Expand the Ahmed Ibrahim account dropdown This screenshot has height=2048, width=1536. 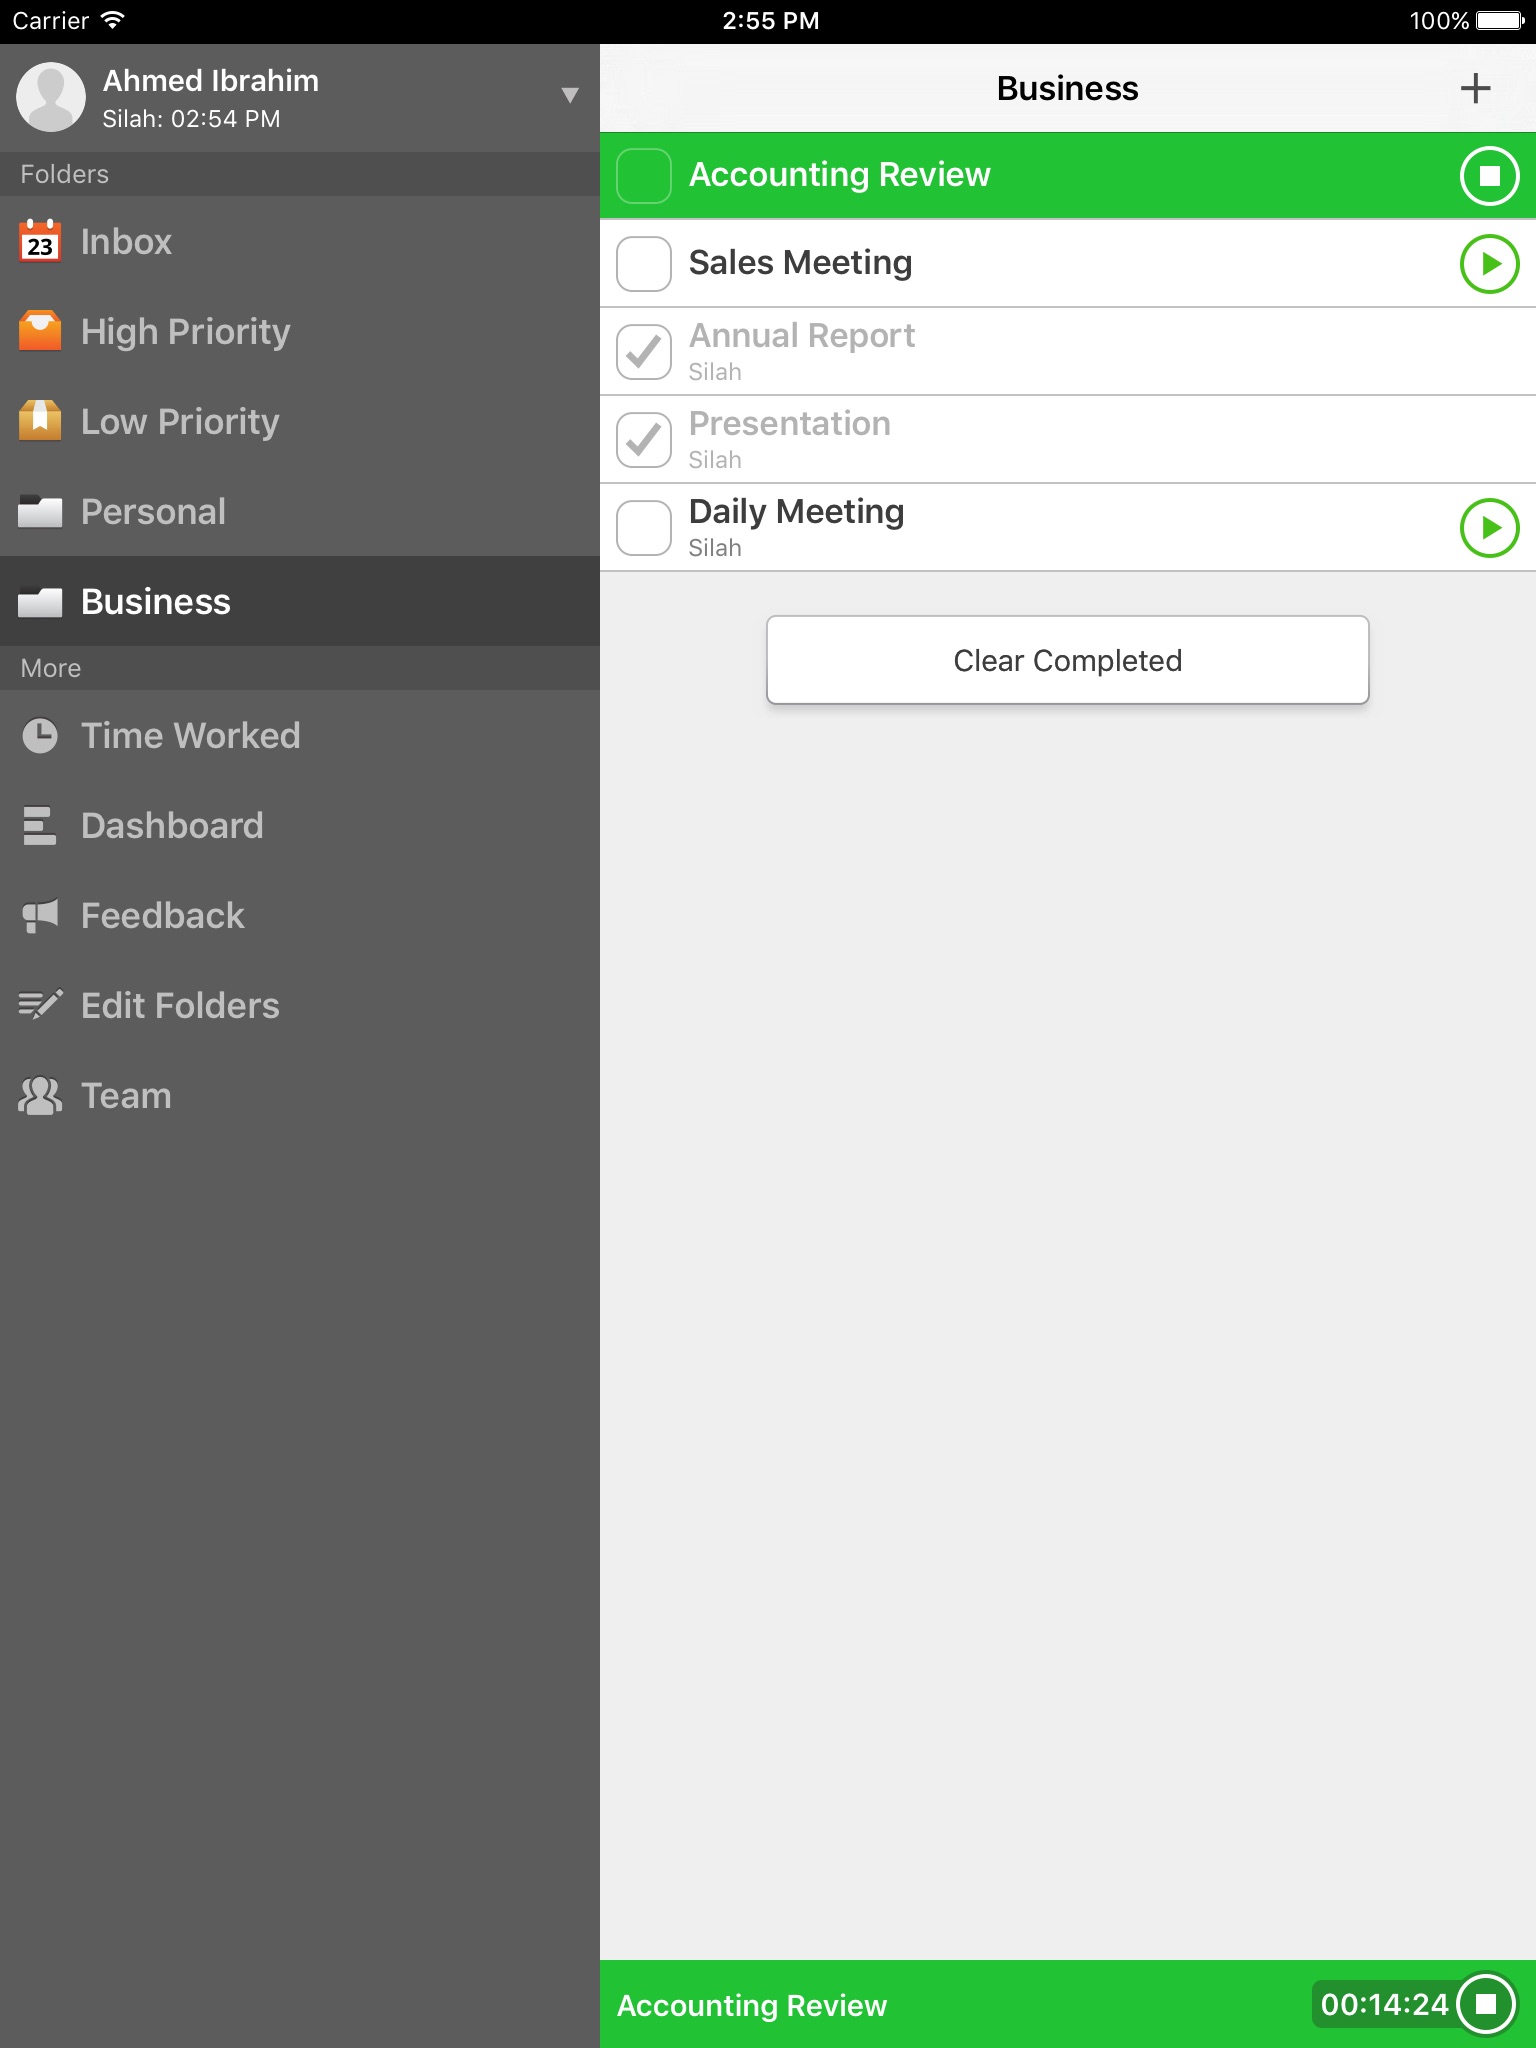pos(570,96)
